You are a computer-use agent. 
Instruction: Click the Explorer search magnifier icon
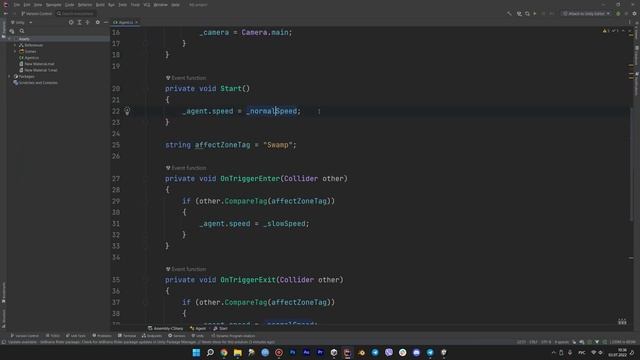click(22, 31)
